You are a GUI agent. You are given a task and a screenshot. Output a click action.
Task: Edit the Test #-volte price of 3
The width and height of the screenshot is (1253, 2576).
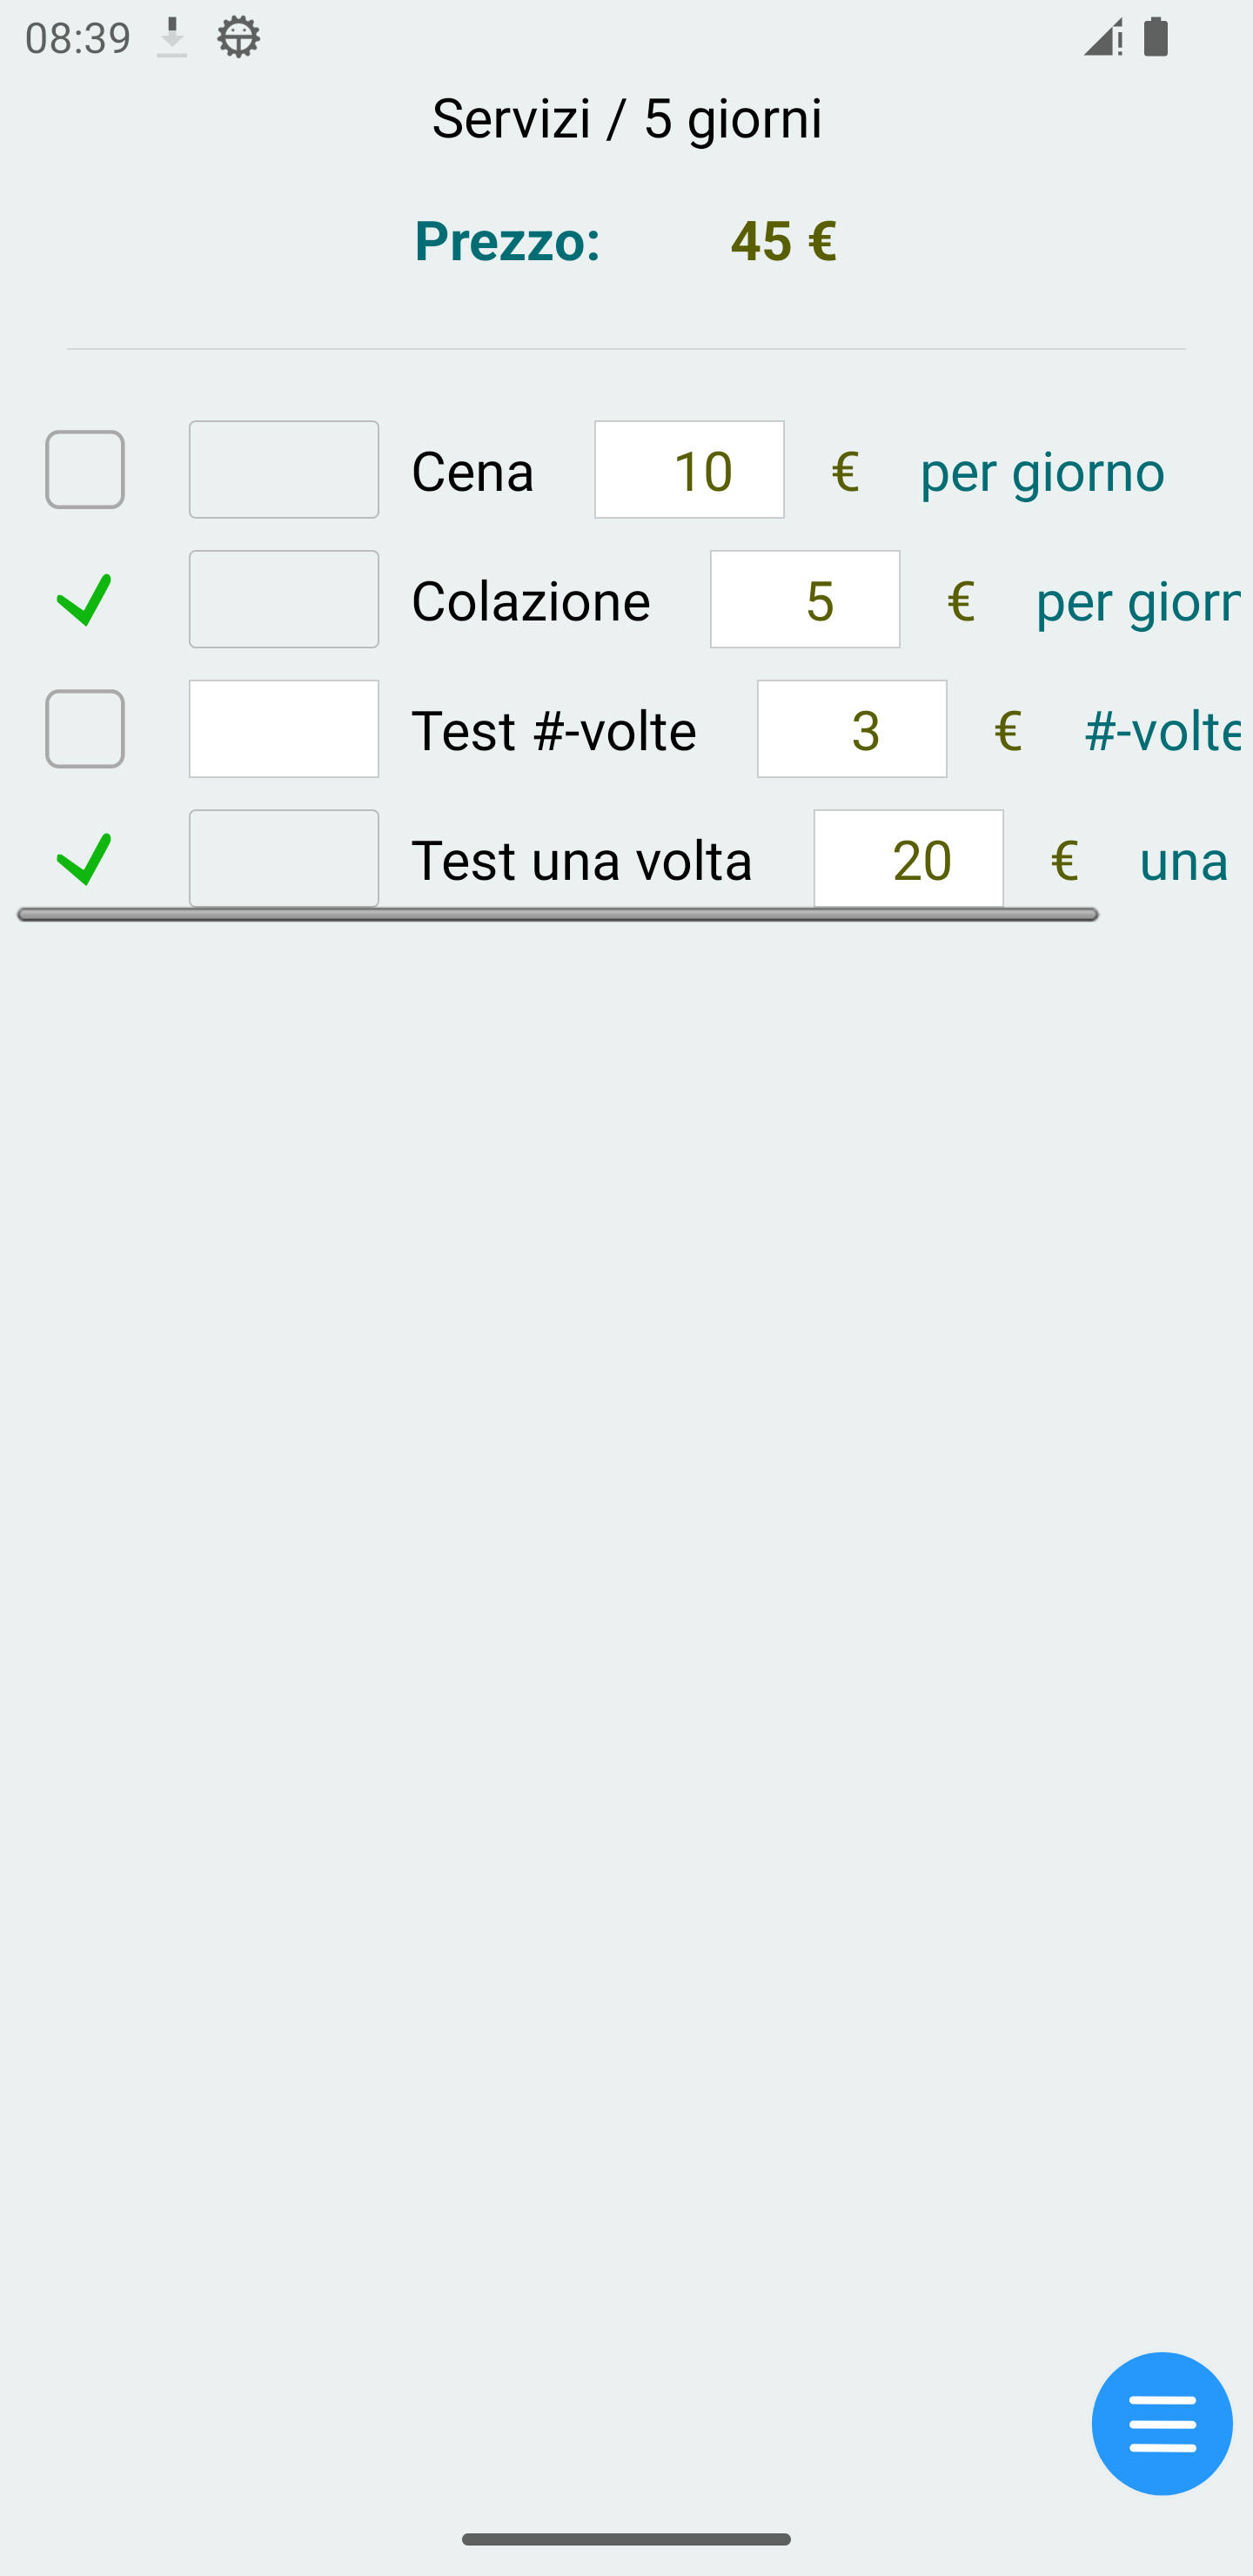[852, 729]
